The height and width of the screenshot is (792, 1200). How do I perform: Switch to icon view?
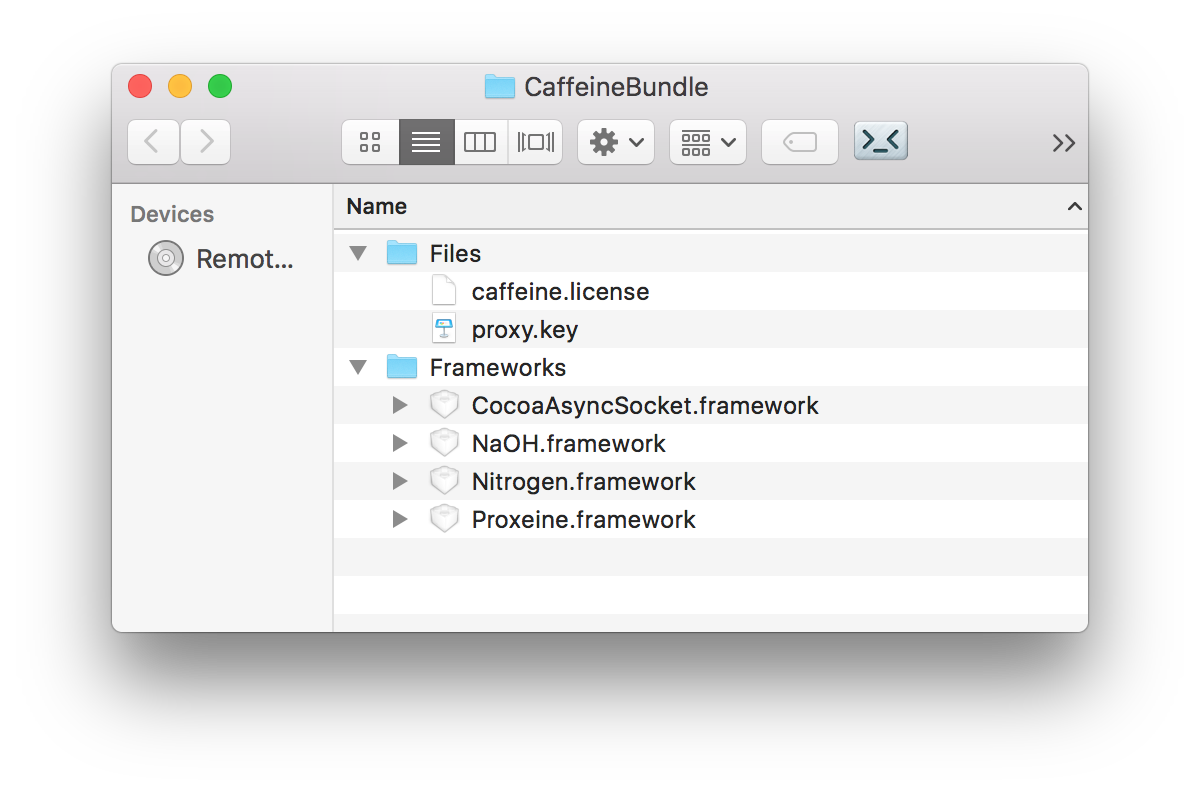[370, 142]
